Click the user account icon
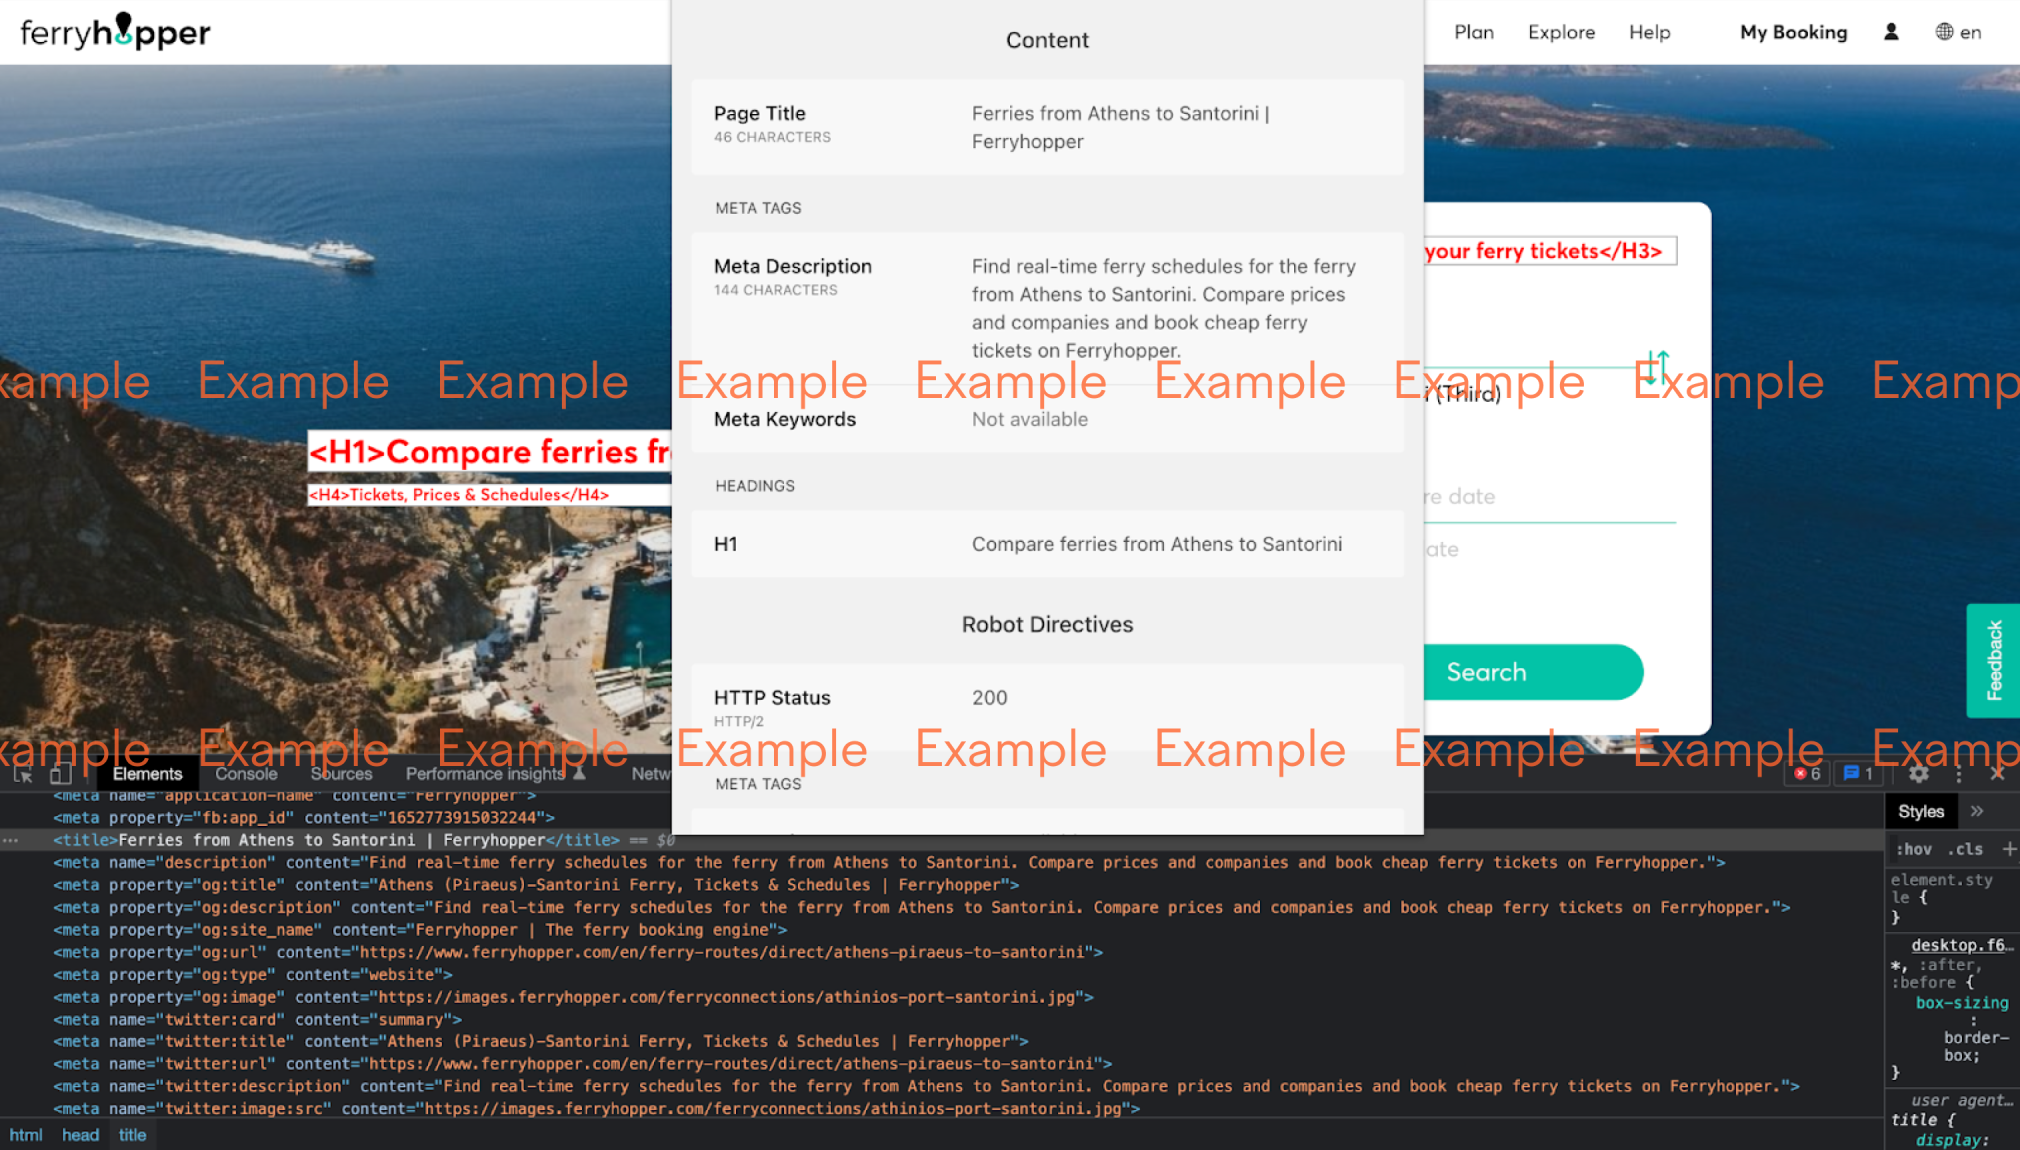2020x1150 pixels. click(x=1891, y=32)
